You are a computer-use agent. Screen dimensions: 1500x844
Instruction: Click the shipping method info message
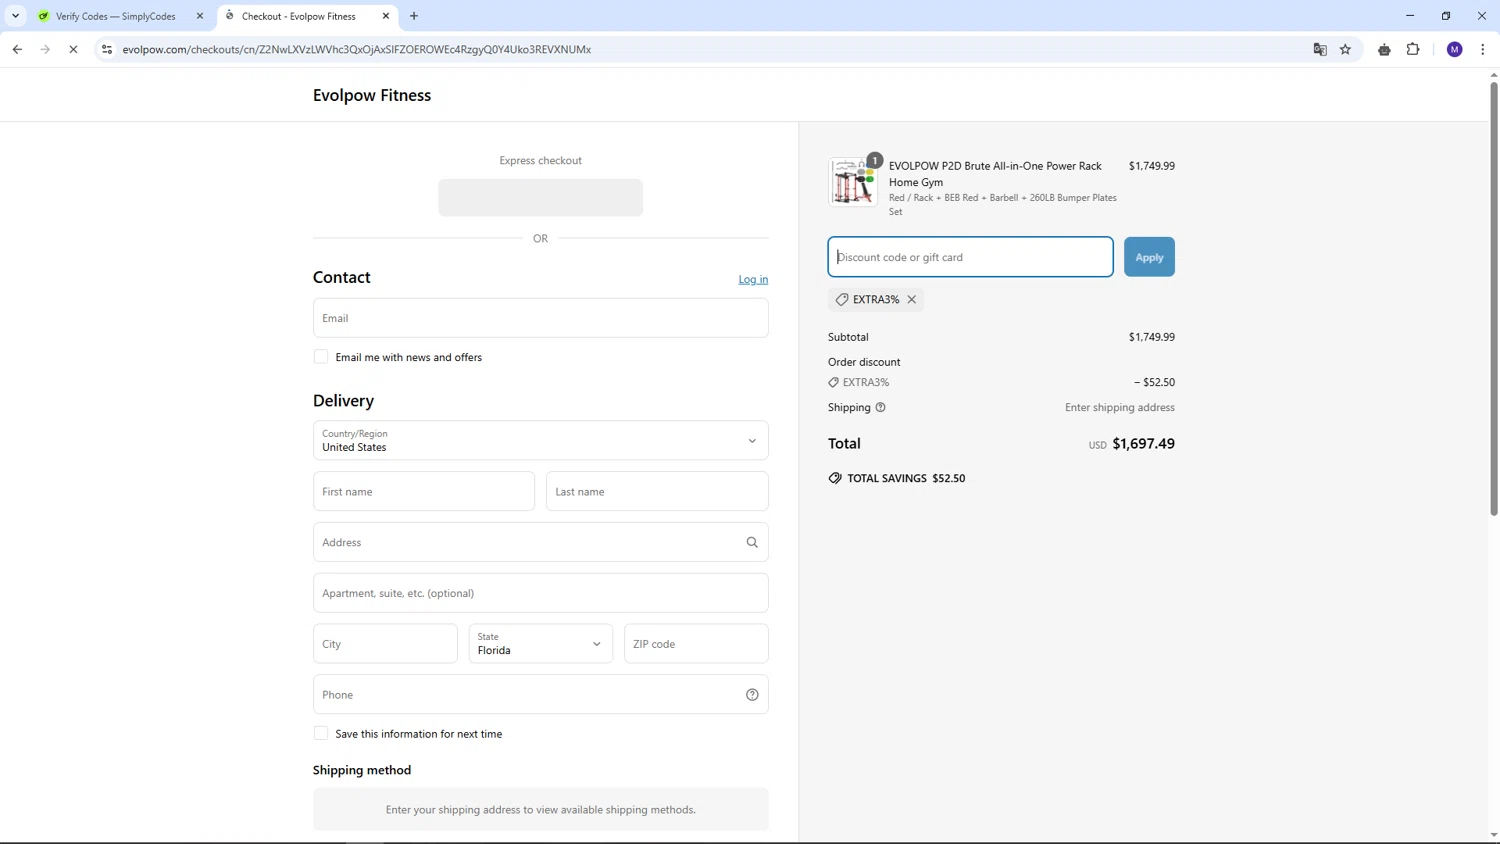click(x=541, y=809)
